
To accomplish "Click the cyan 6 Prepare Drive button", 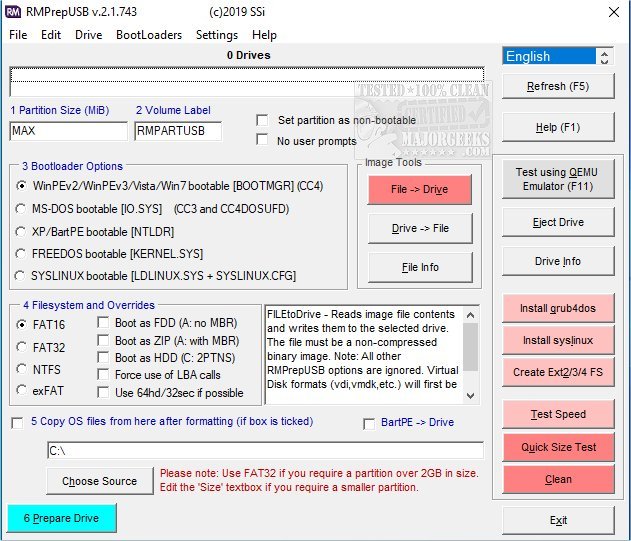I will (x=62, y=518).
